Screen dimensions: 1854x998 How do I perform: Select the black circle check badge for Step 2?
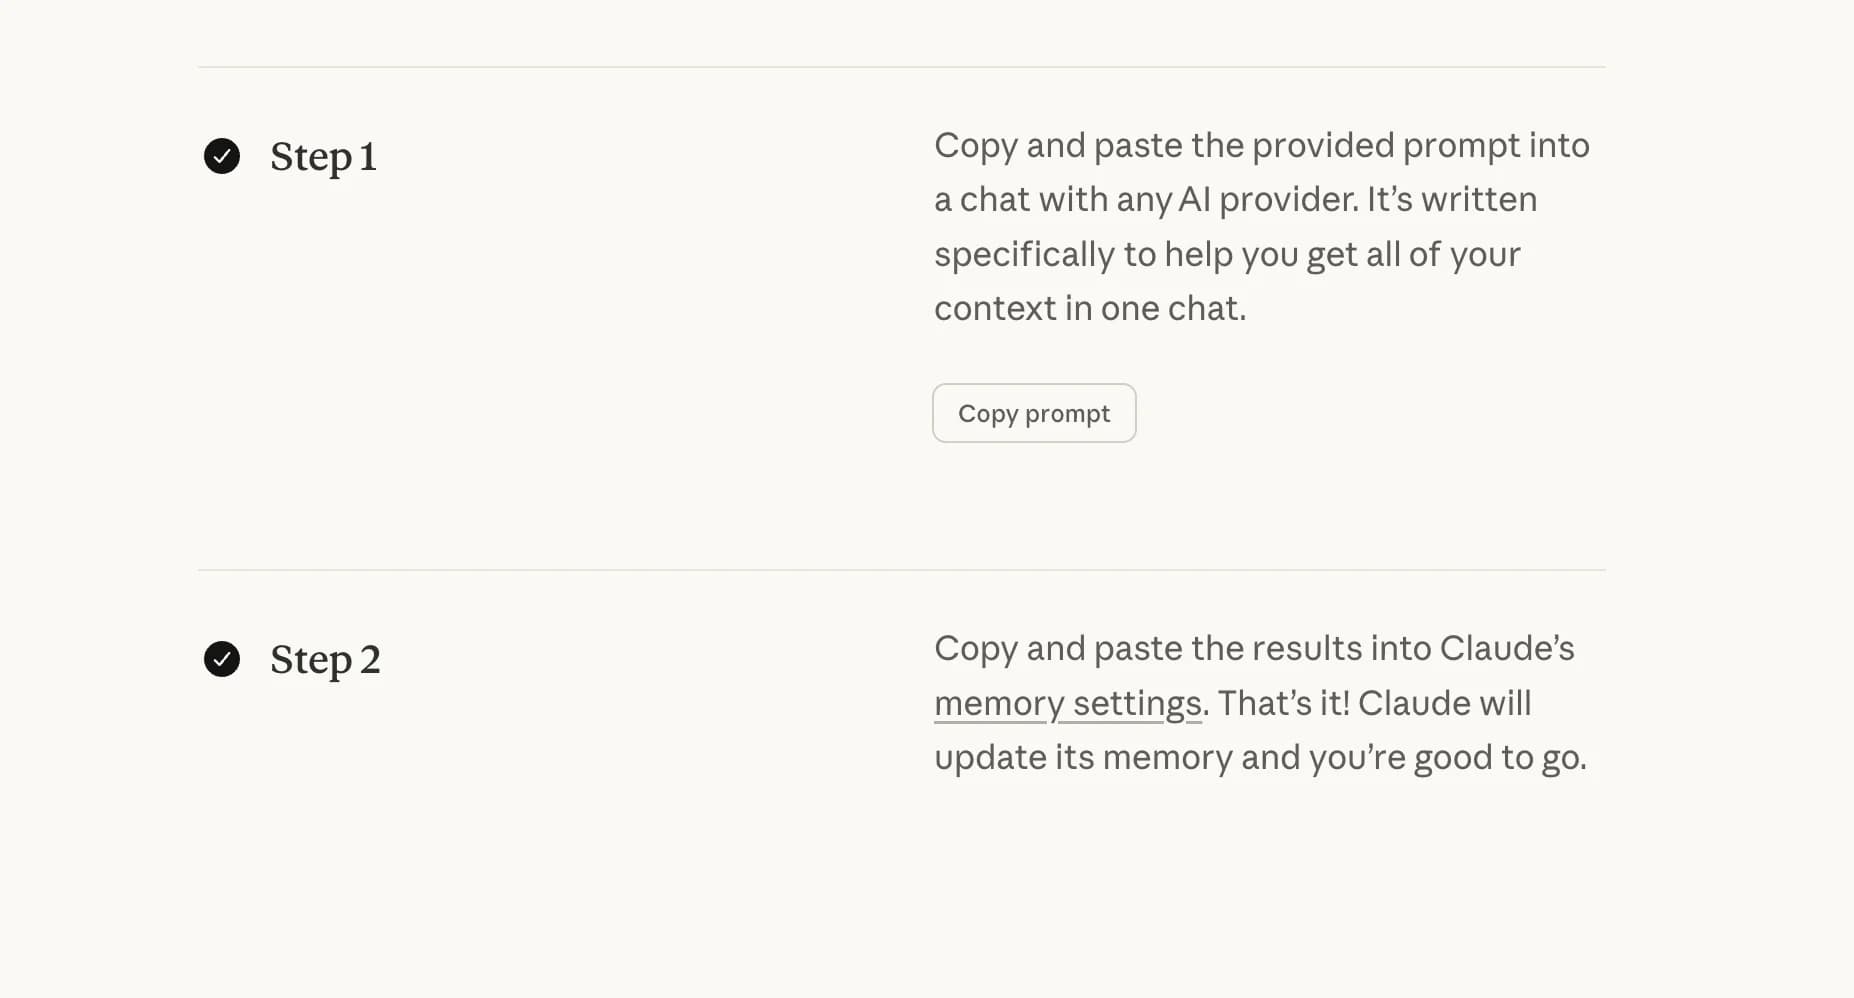pyautogui.click(x=222, y=659)
